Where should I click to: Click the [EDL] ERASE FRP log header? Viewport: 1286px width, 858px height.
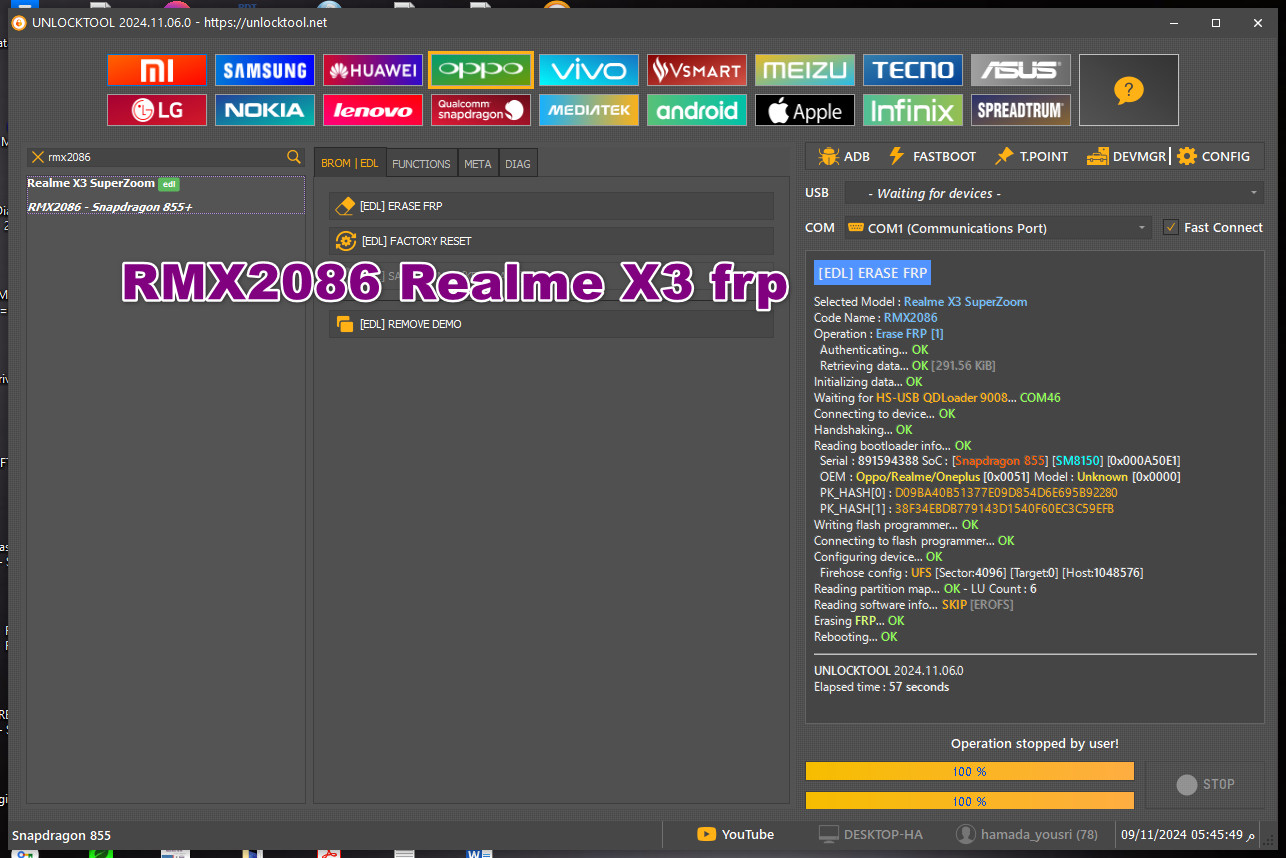coord(872,272)
